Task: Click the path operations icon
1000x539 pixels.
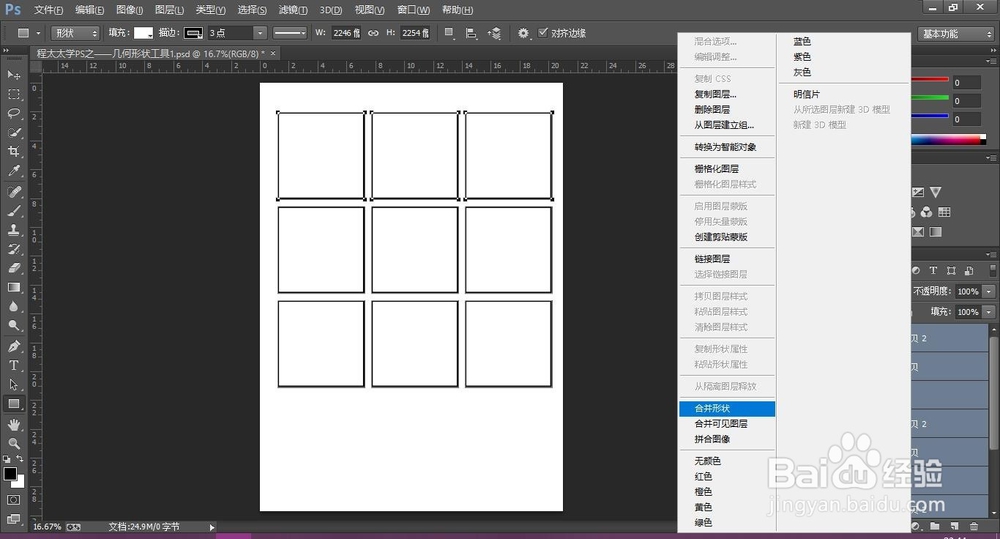Action: [449, 33]
